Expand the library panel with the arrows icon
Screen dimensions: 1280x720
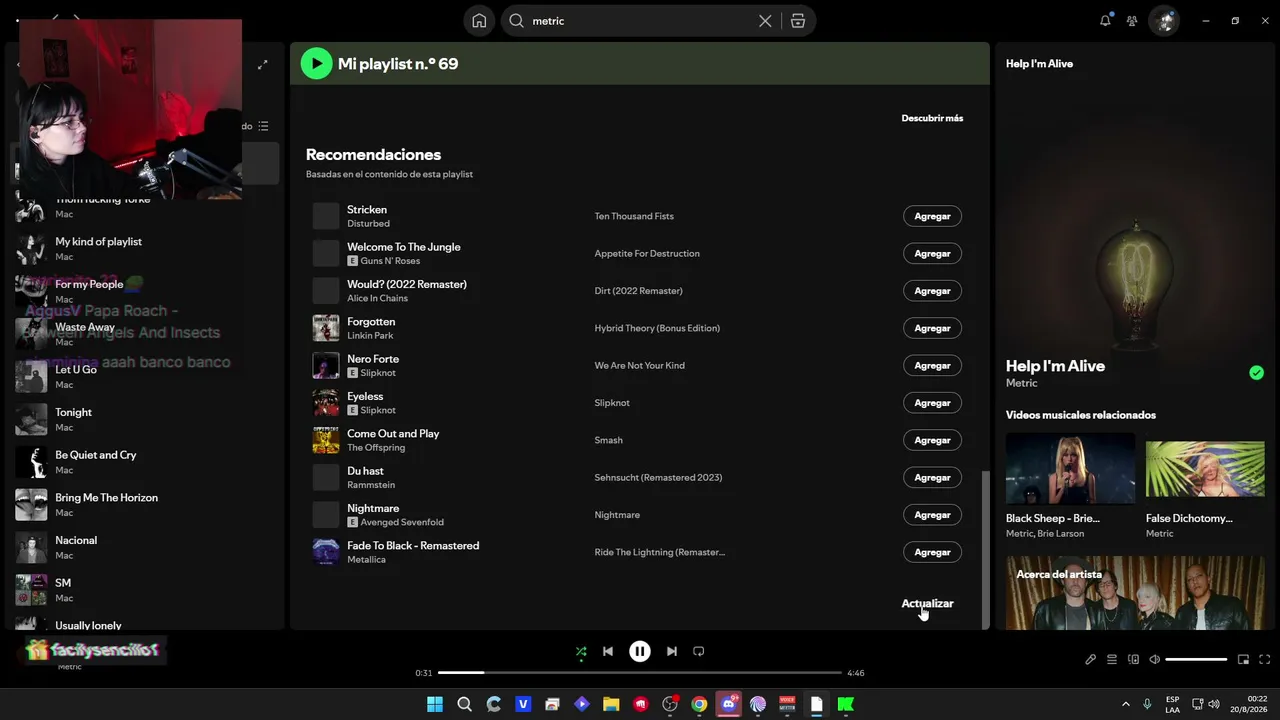[262, 65]
